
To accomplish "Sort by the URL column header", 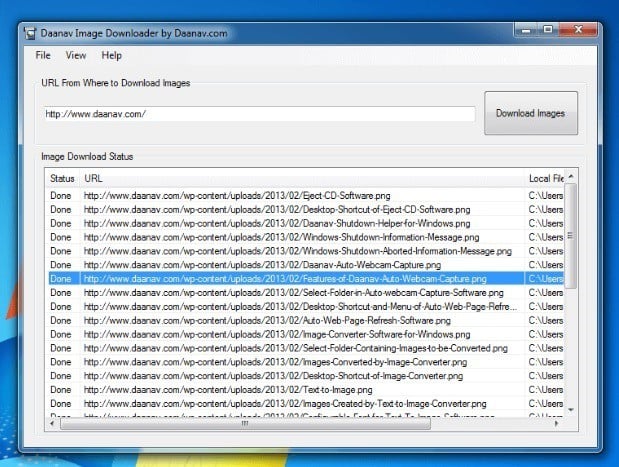I will coord(302,178).
